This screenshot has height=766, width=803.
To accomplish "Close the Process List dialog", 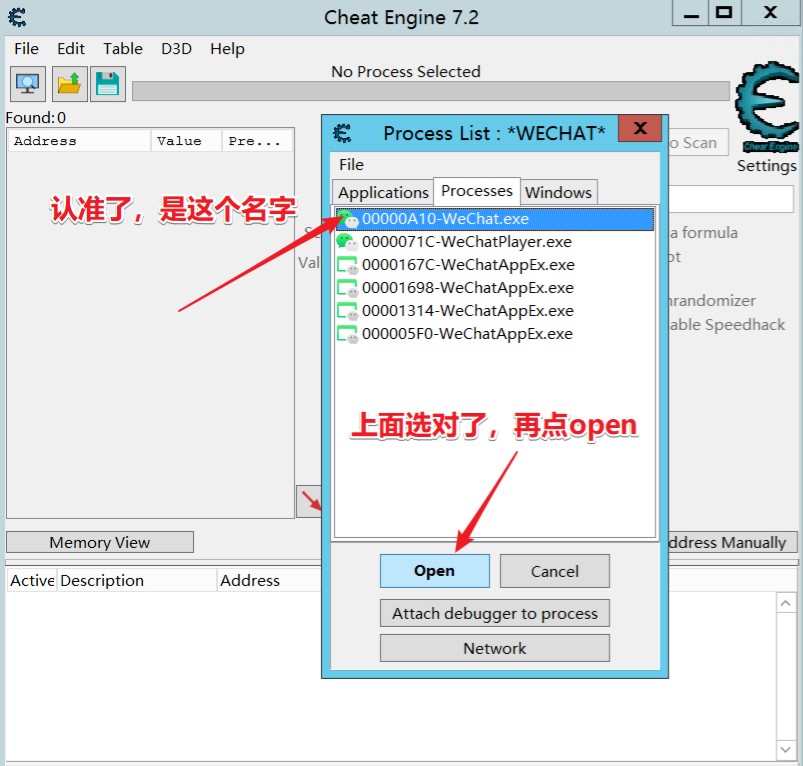I will (639, 129).
